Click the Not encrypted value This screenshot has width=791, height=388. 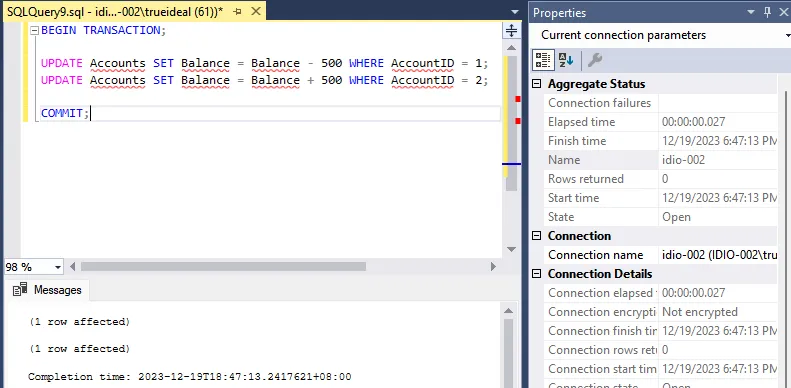tap(700, 312)
